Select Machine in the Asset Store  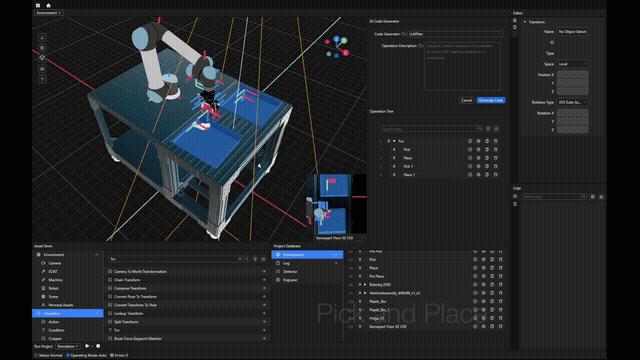pos(55,280)
